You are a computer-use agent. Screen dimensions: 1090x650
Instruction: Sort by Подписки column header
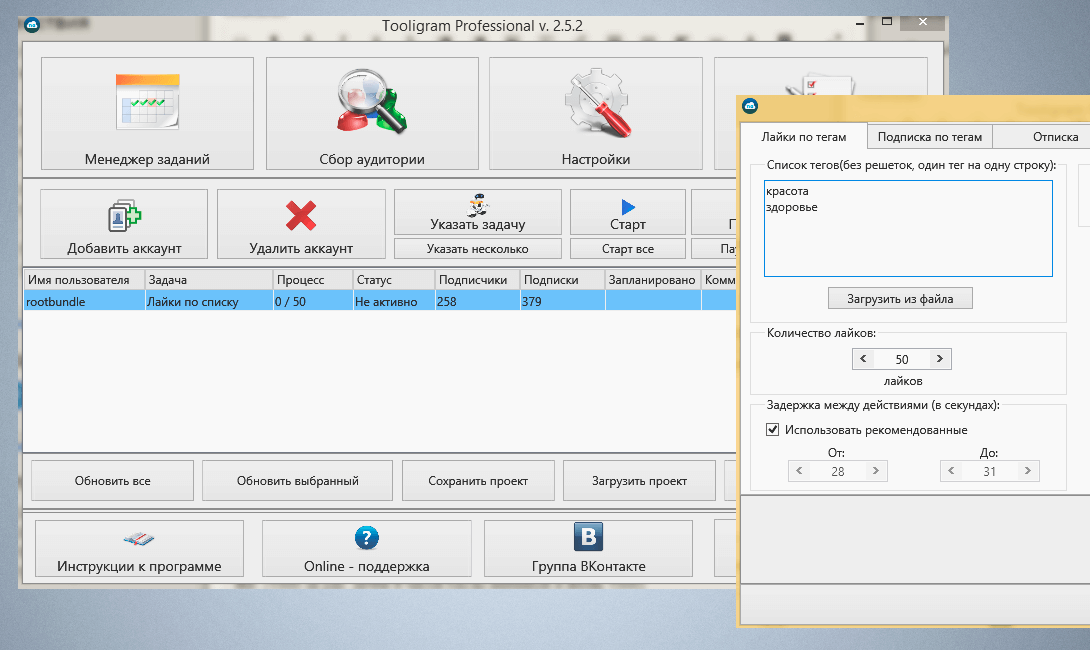click(562, 279)
